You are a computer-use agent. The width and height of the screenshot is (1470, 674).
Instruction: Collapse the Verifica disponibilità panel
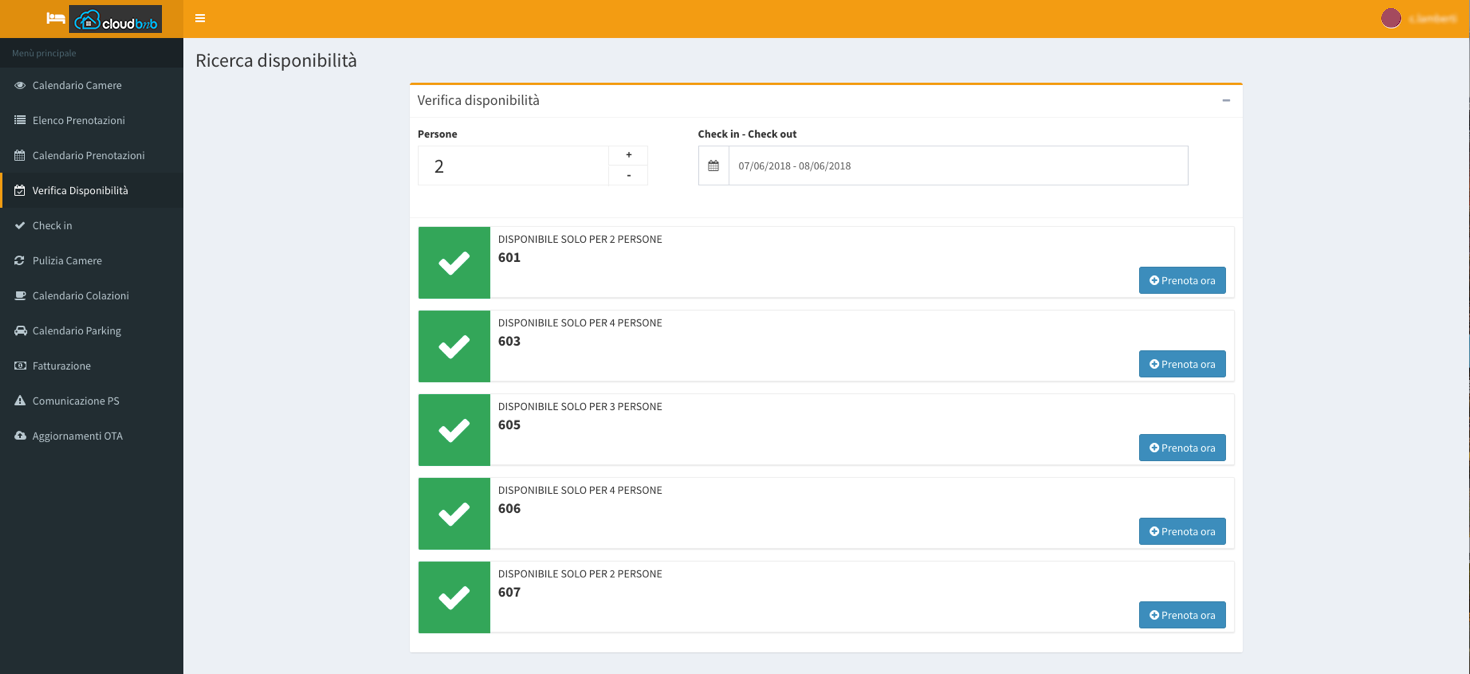click(x=1226, y=100)
